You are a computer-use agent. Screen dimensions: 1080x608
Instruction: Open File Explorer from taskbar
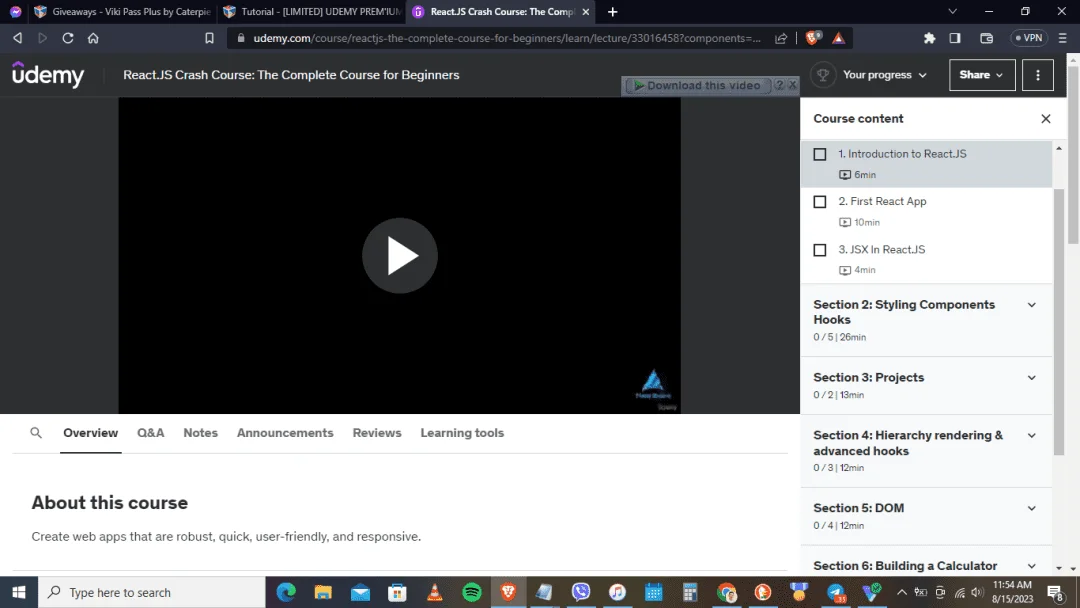[323, 592]
